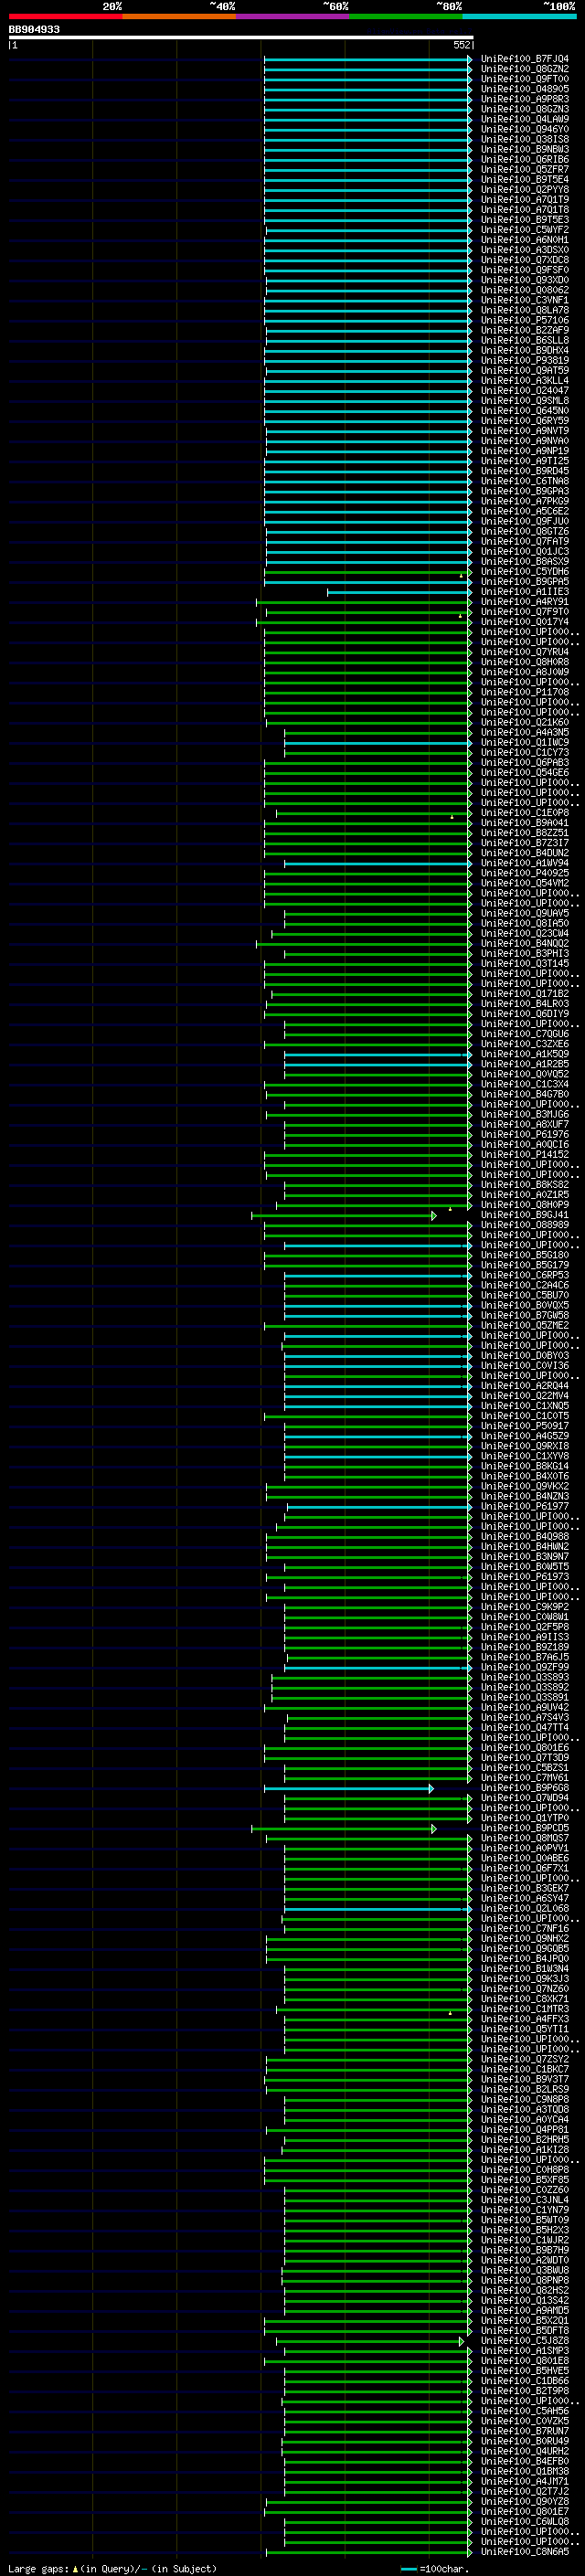Click the cyan ~100% identity legend segment

[x=520, y=16]
